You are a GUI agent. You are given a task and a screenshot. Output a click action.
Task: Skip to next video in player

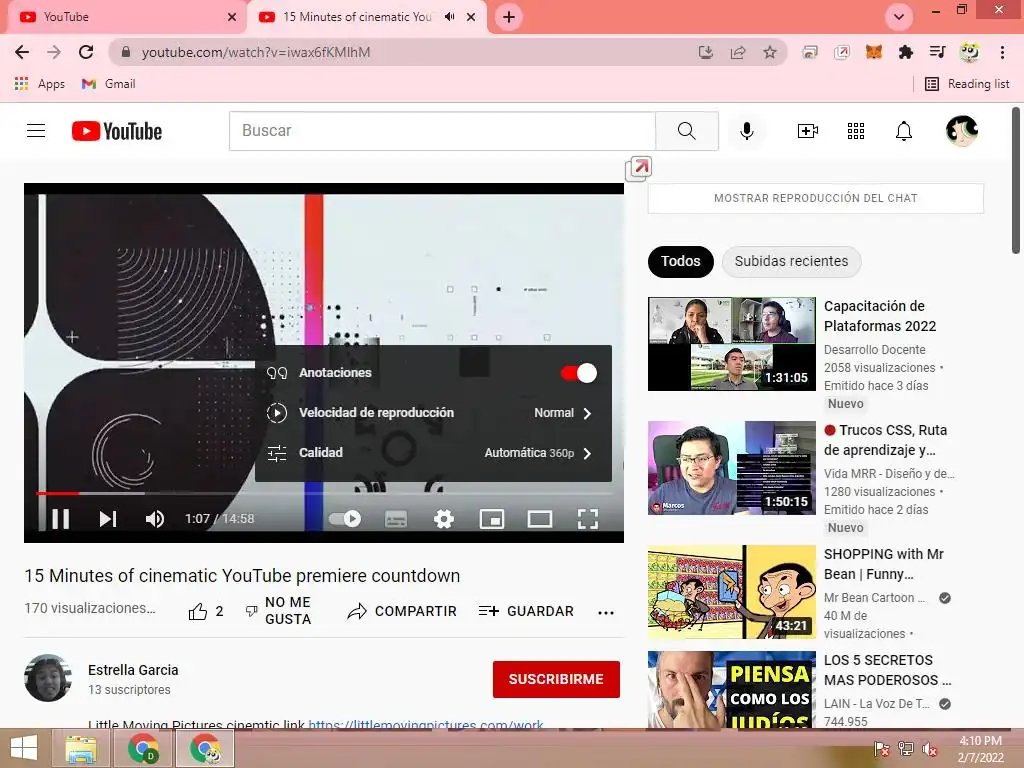pos(108,519)
